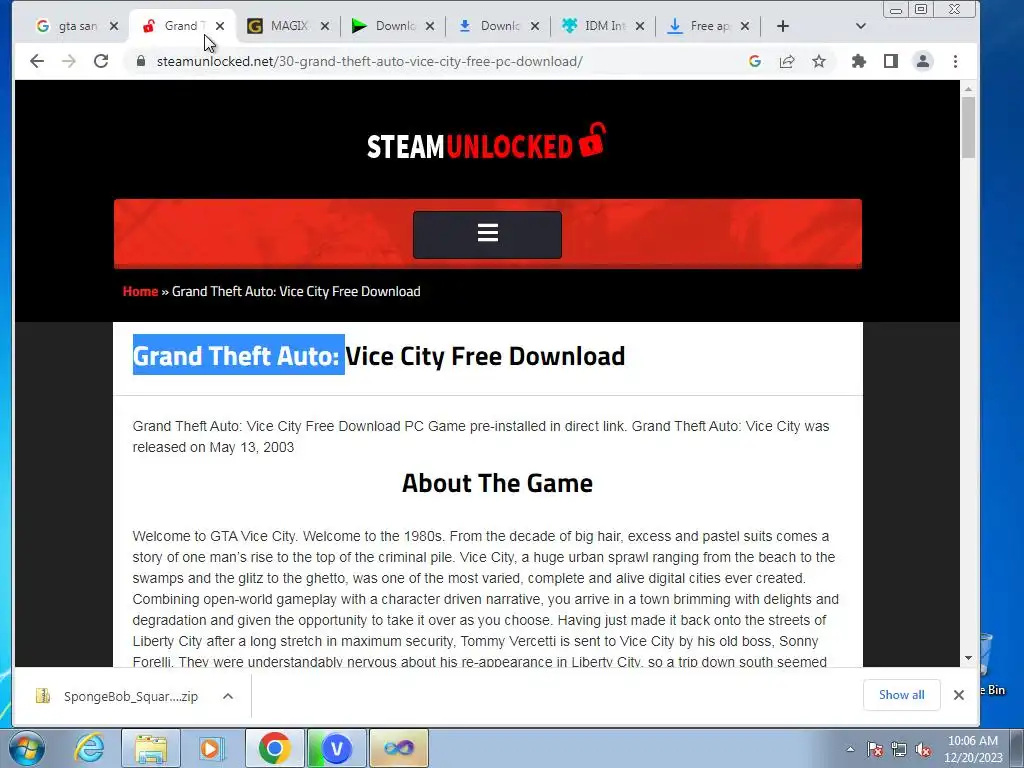Close the downloads bar

point(959,695)
